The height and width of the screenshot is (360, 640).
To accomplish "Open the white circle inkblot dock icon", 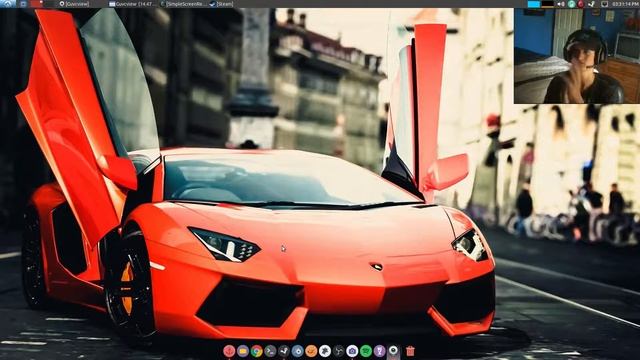I will 325,351.
